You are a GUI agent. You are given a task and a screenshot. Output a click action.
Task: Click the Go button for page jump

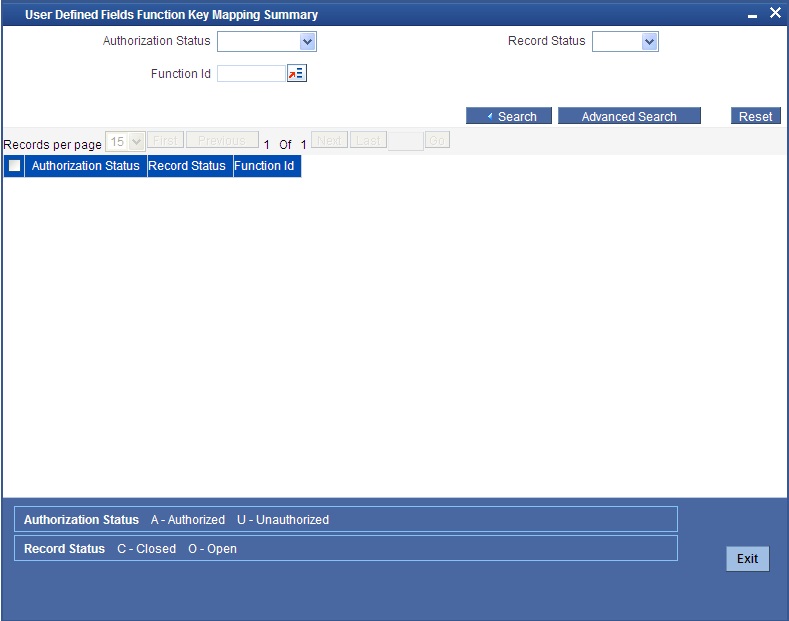click(x=437, y=140)
